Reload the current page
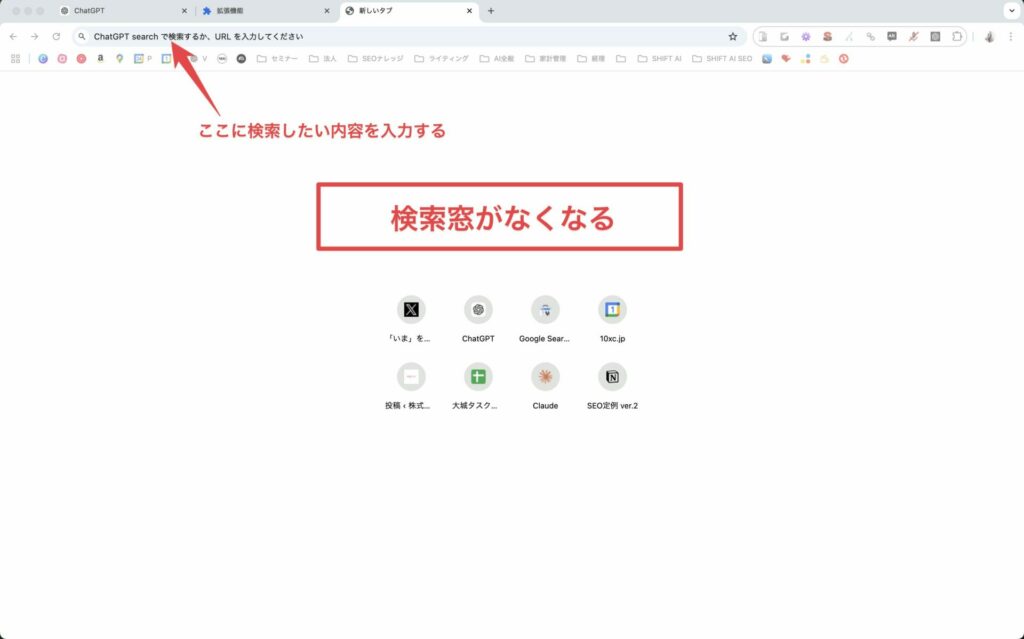The width and height of the screenshot is (1024, 639). (x=56, y=35)
